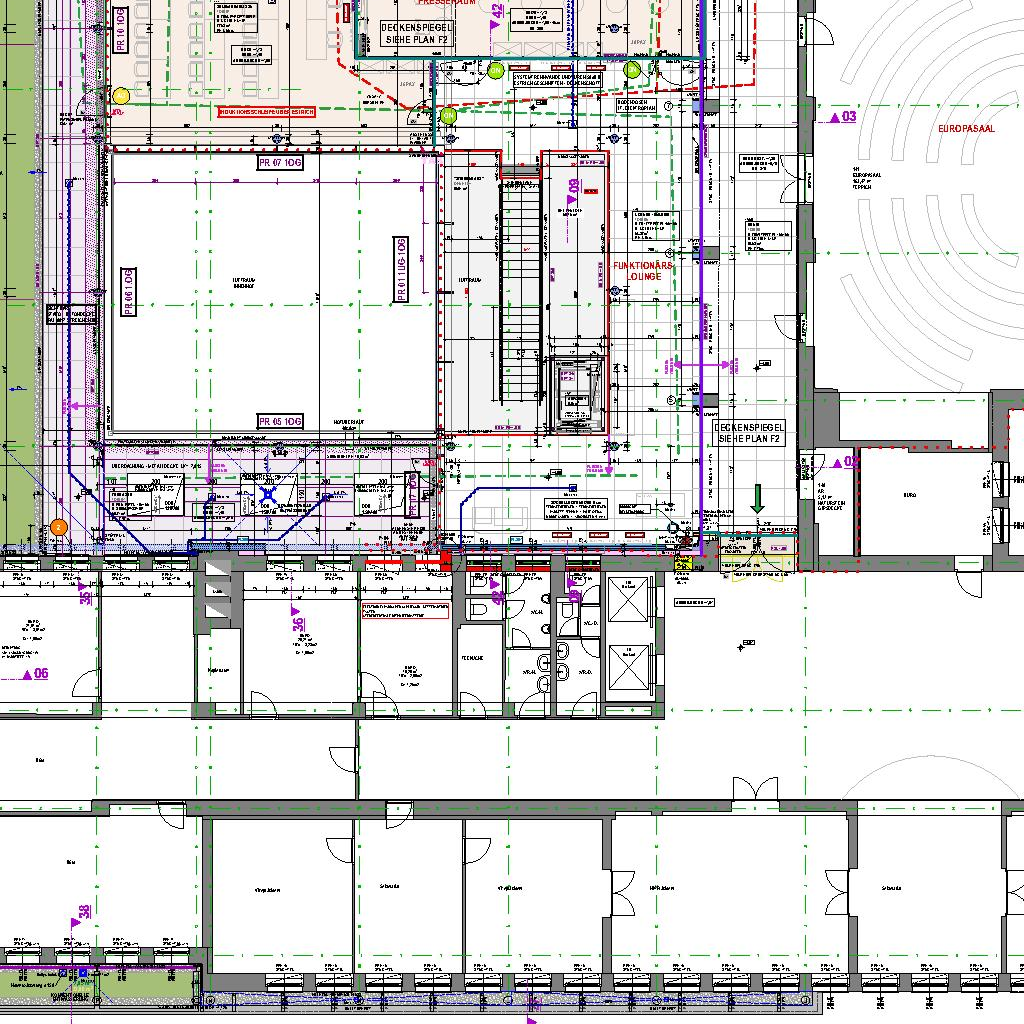Click the 'PR 05 1OG' label
1024x1024 pixels.
click(280, 421)
